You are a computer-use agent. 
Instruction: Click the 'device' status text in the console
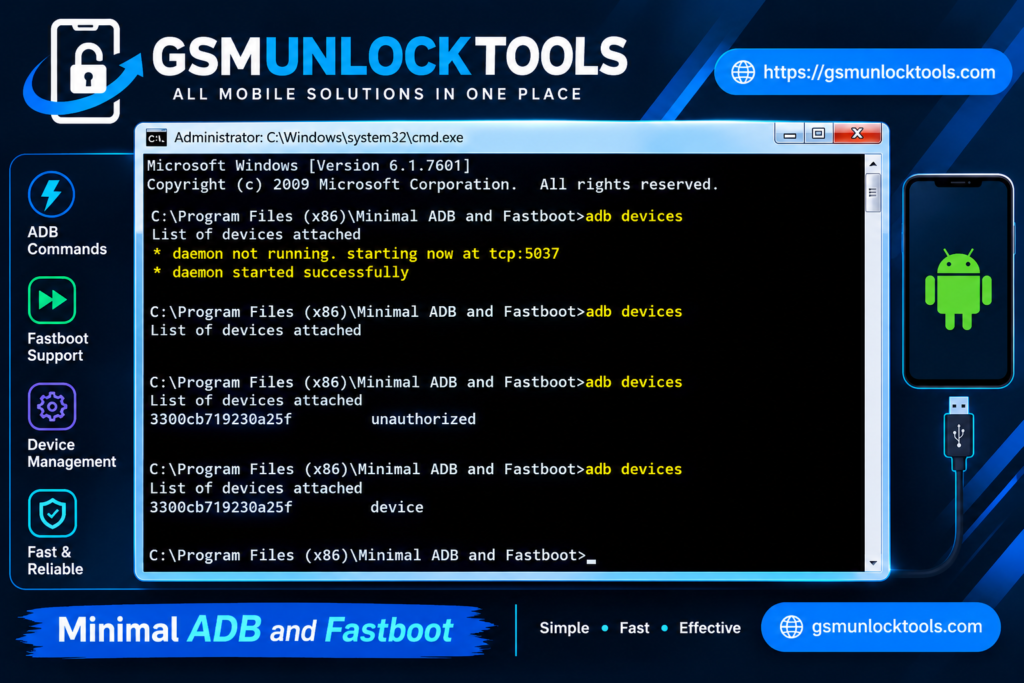[396, 507]
